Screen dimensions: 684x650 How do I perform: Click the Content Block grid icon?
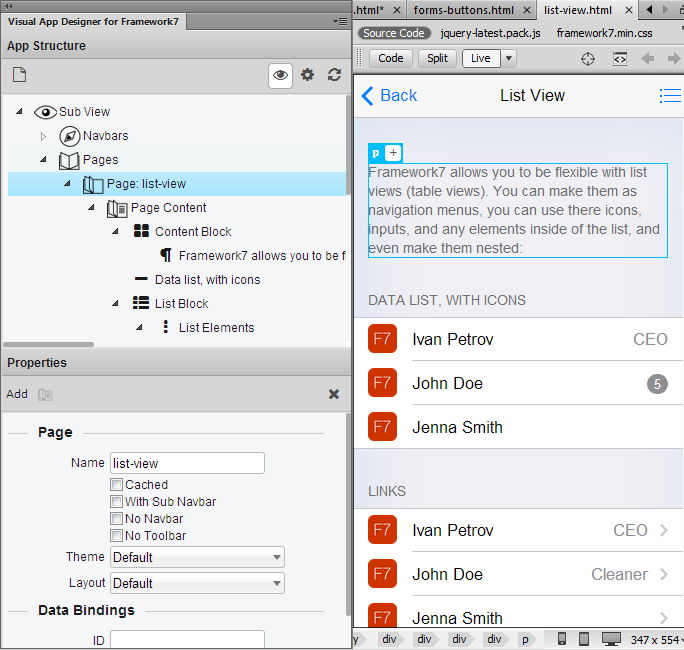coord(141,231)
